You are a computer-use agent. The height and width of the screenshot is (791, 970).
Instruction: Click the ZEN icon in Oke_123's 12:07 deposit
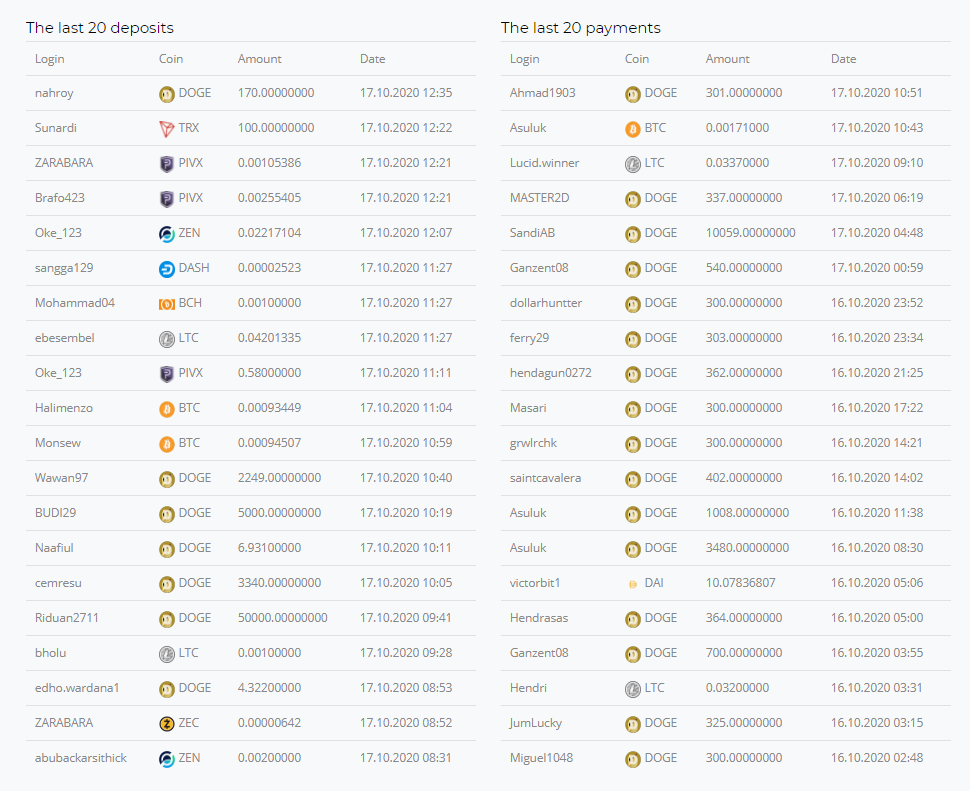[x=166, y=234]
